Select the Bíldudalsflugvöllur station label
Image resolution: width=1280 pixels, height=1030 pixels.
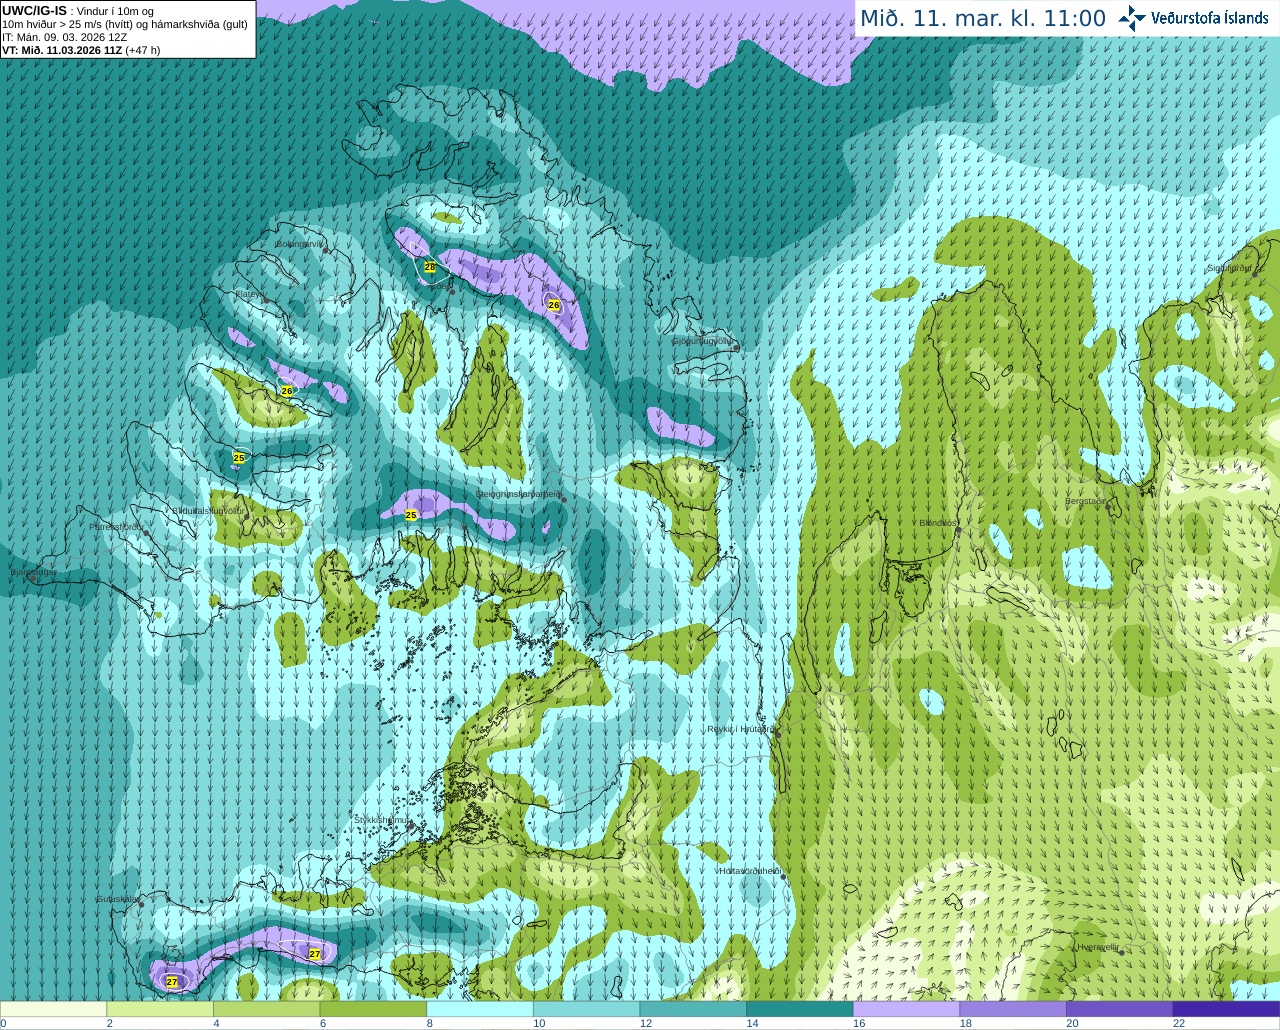(208, 510)
